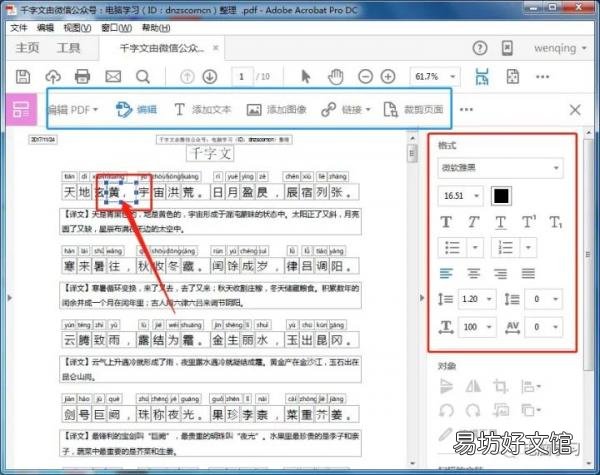Screen dimensions: 600x475
Task: Save the file with the floppy disk icon
Action: [23, 77]
